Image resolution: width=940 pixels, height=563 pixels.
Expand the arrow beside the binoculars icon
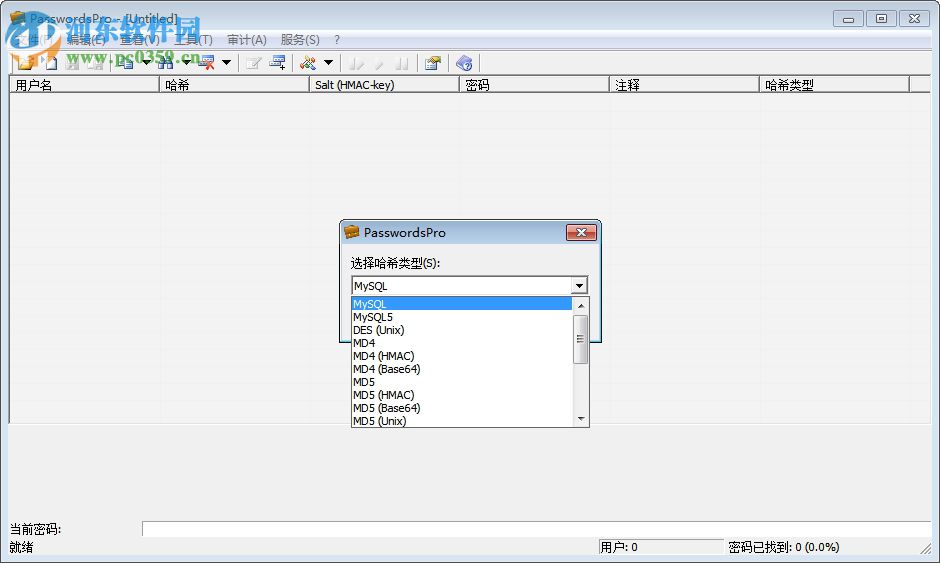[186, 62]
